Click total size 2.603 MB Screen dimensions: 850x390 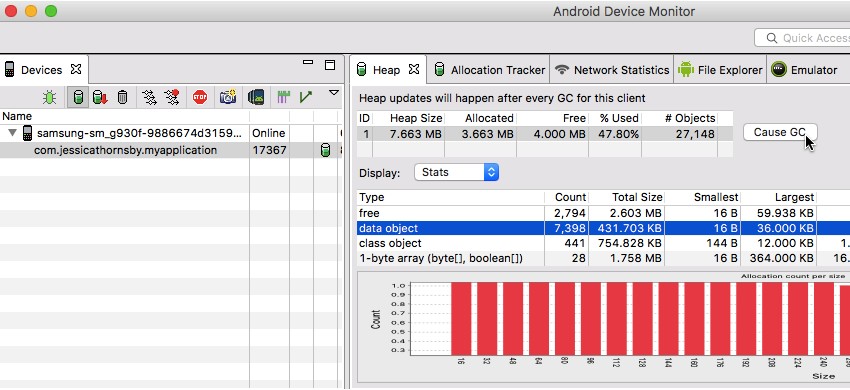click(637, 213)
